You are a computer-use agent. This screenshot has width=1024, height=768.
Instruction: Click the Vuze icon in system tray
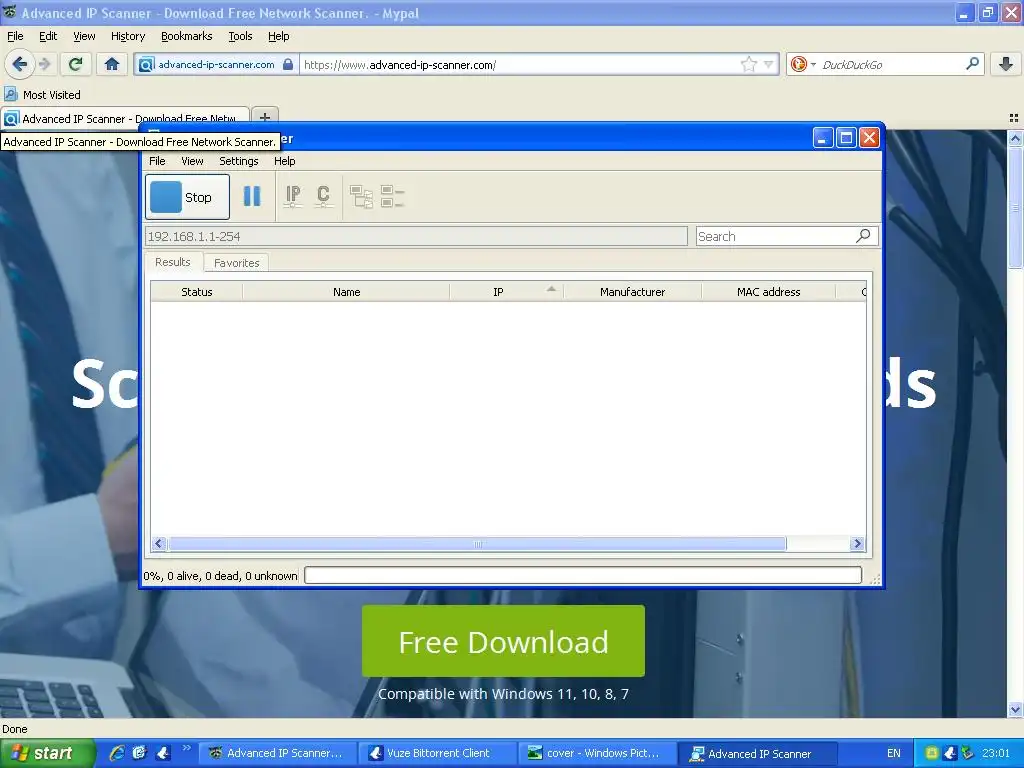coord(950,753)
